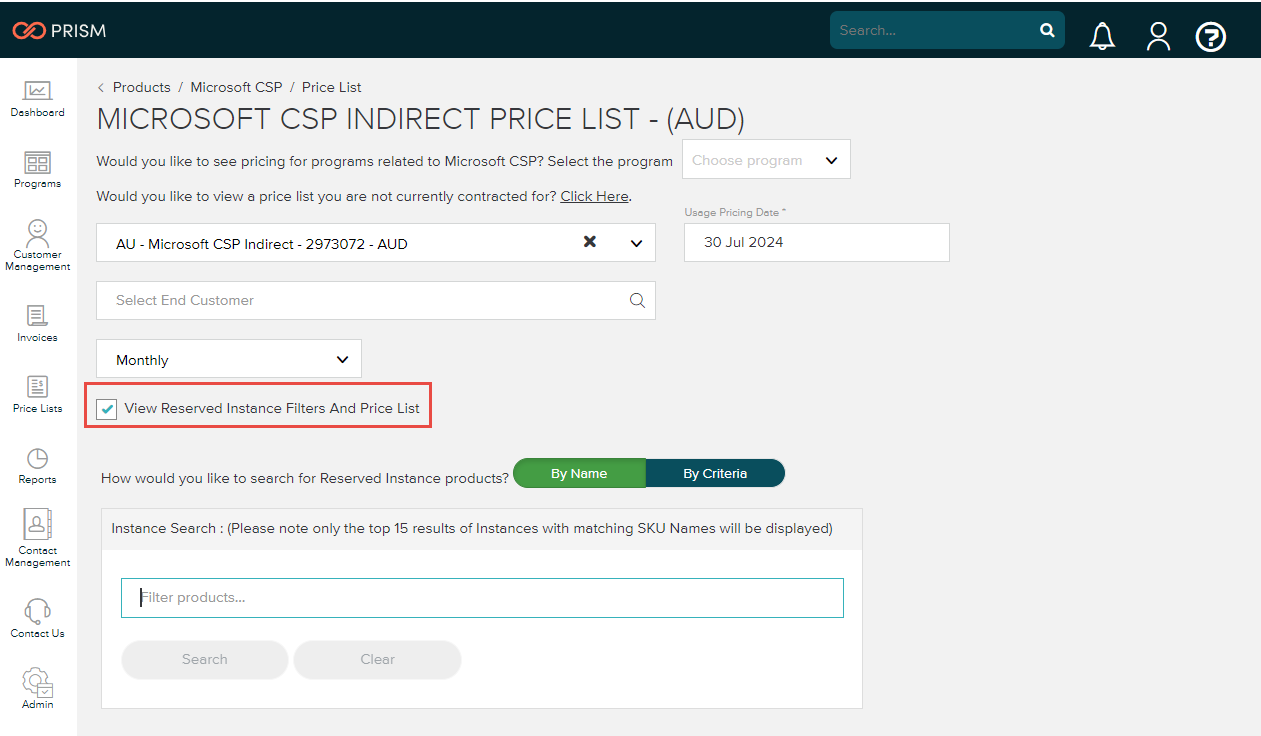Screen dimensions: 1261x736
Task: Clear the selected price list with X
Action: pyautogui.click(x=590, y=242)
